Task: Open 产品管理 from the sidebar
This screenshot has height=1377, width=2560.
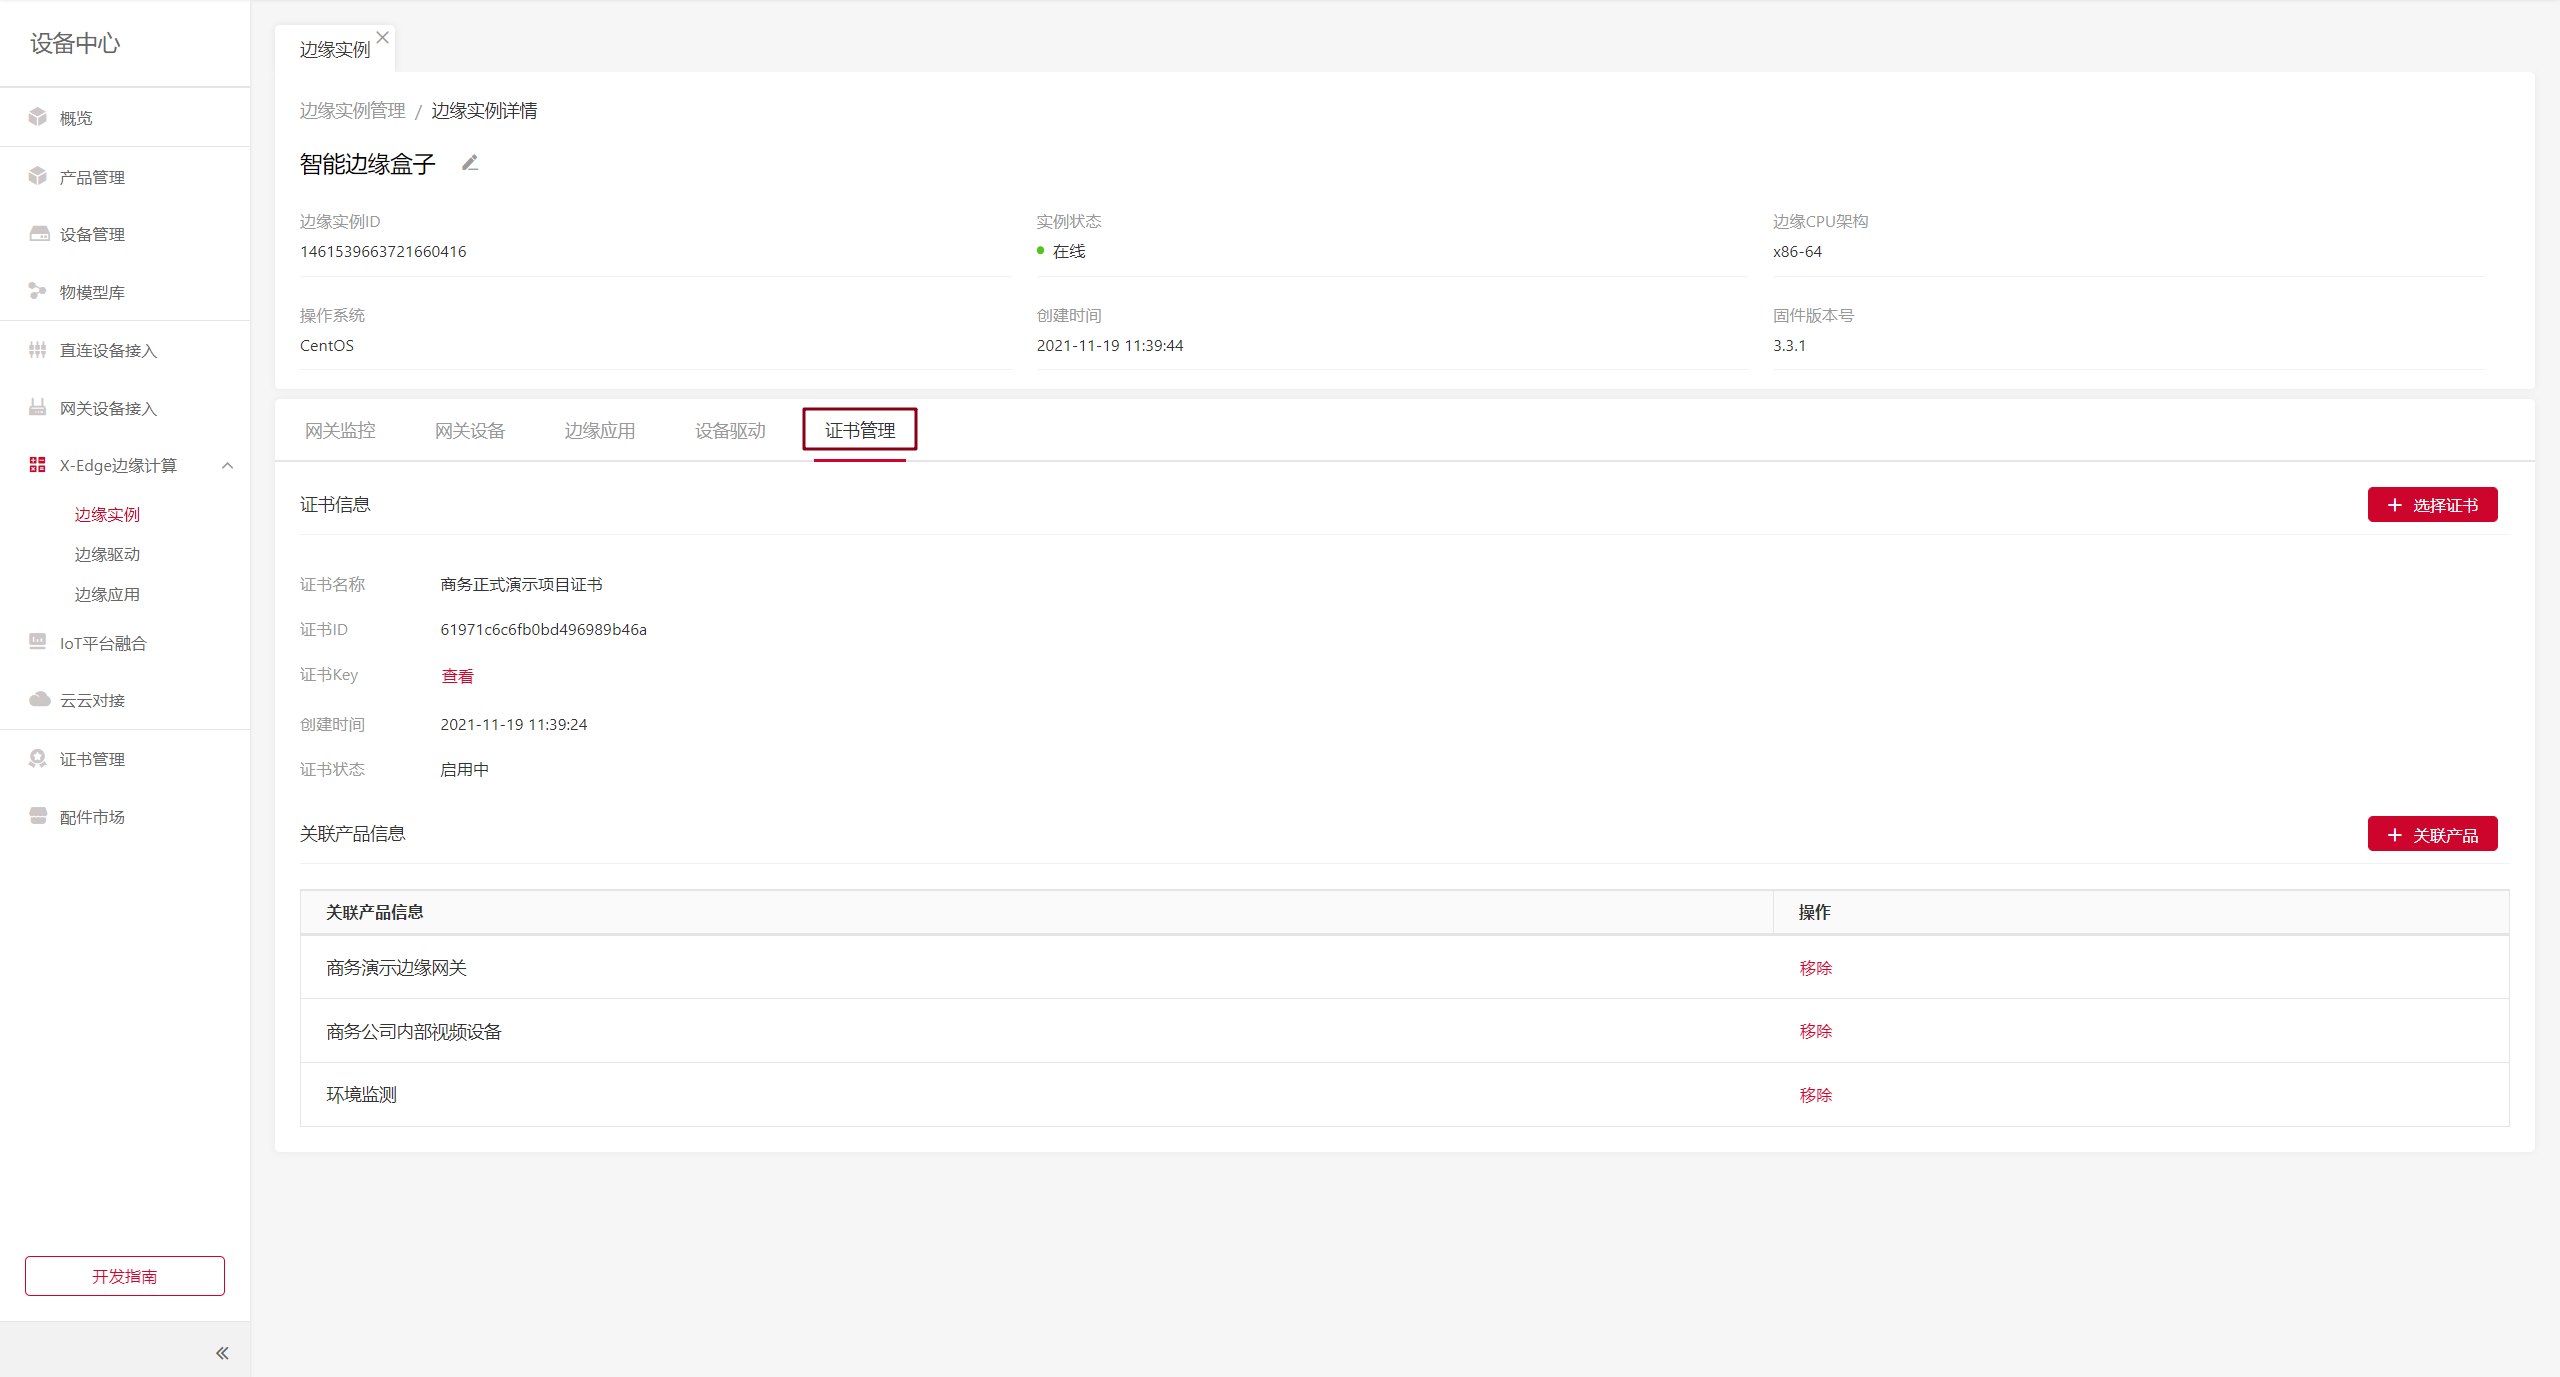Action: point(92,177)
